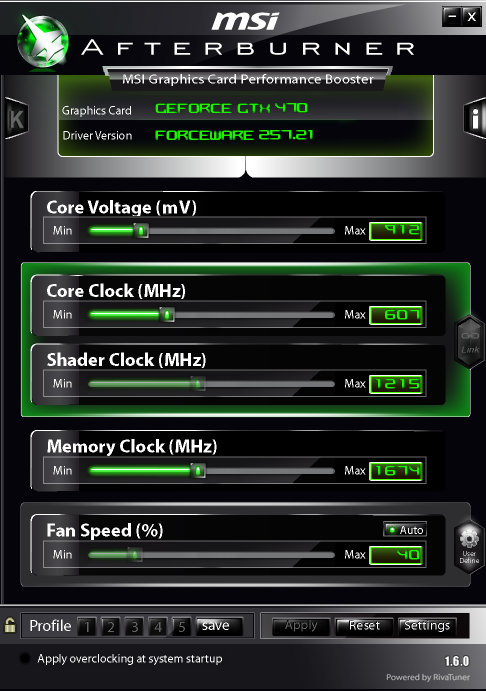Click Reset to restore default clocks
Screen dimensions: 486x691
pos(364,626)
